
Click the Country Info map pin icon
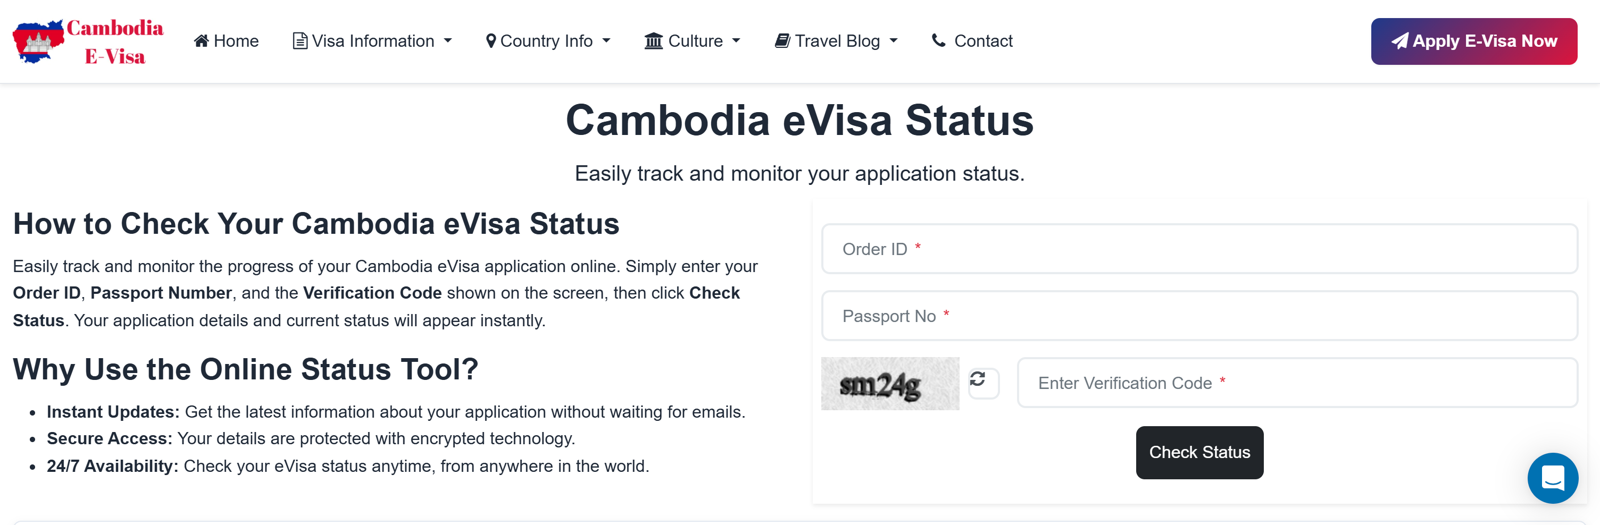click(x=490, y=41)
